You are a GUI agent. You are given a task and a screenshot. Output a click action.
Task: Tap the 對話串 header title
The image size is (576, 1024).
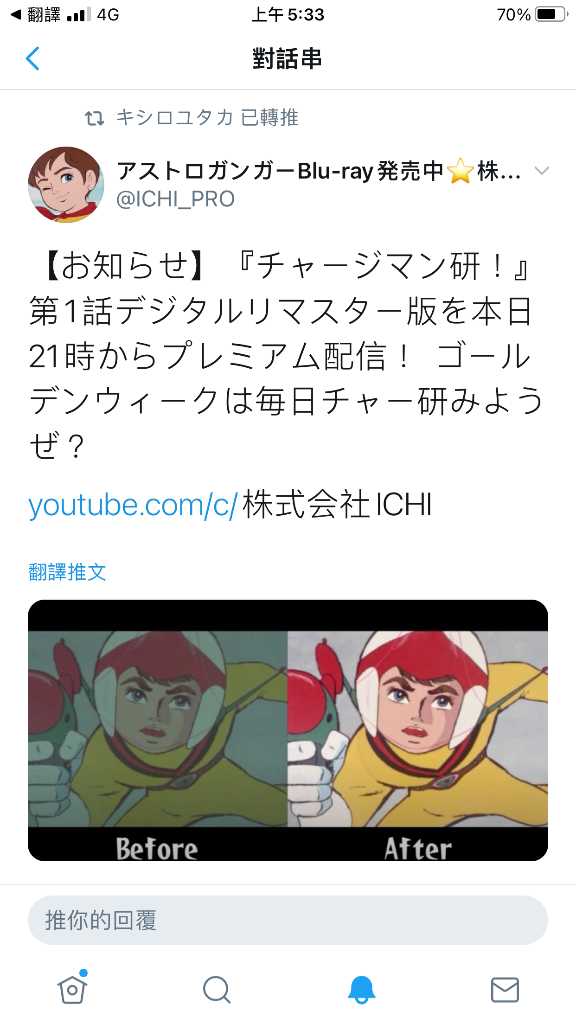tap(287, 59)
